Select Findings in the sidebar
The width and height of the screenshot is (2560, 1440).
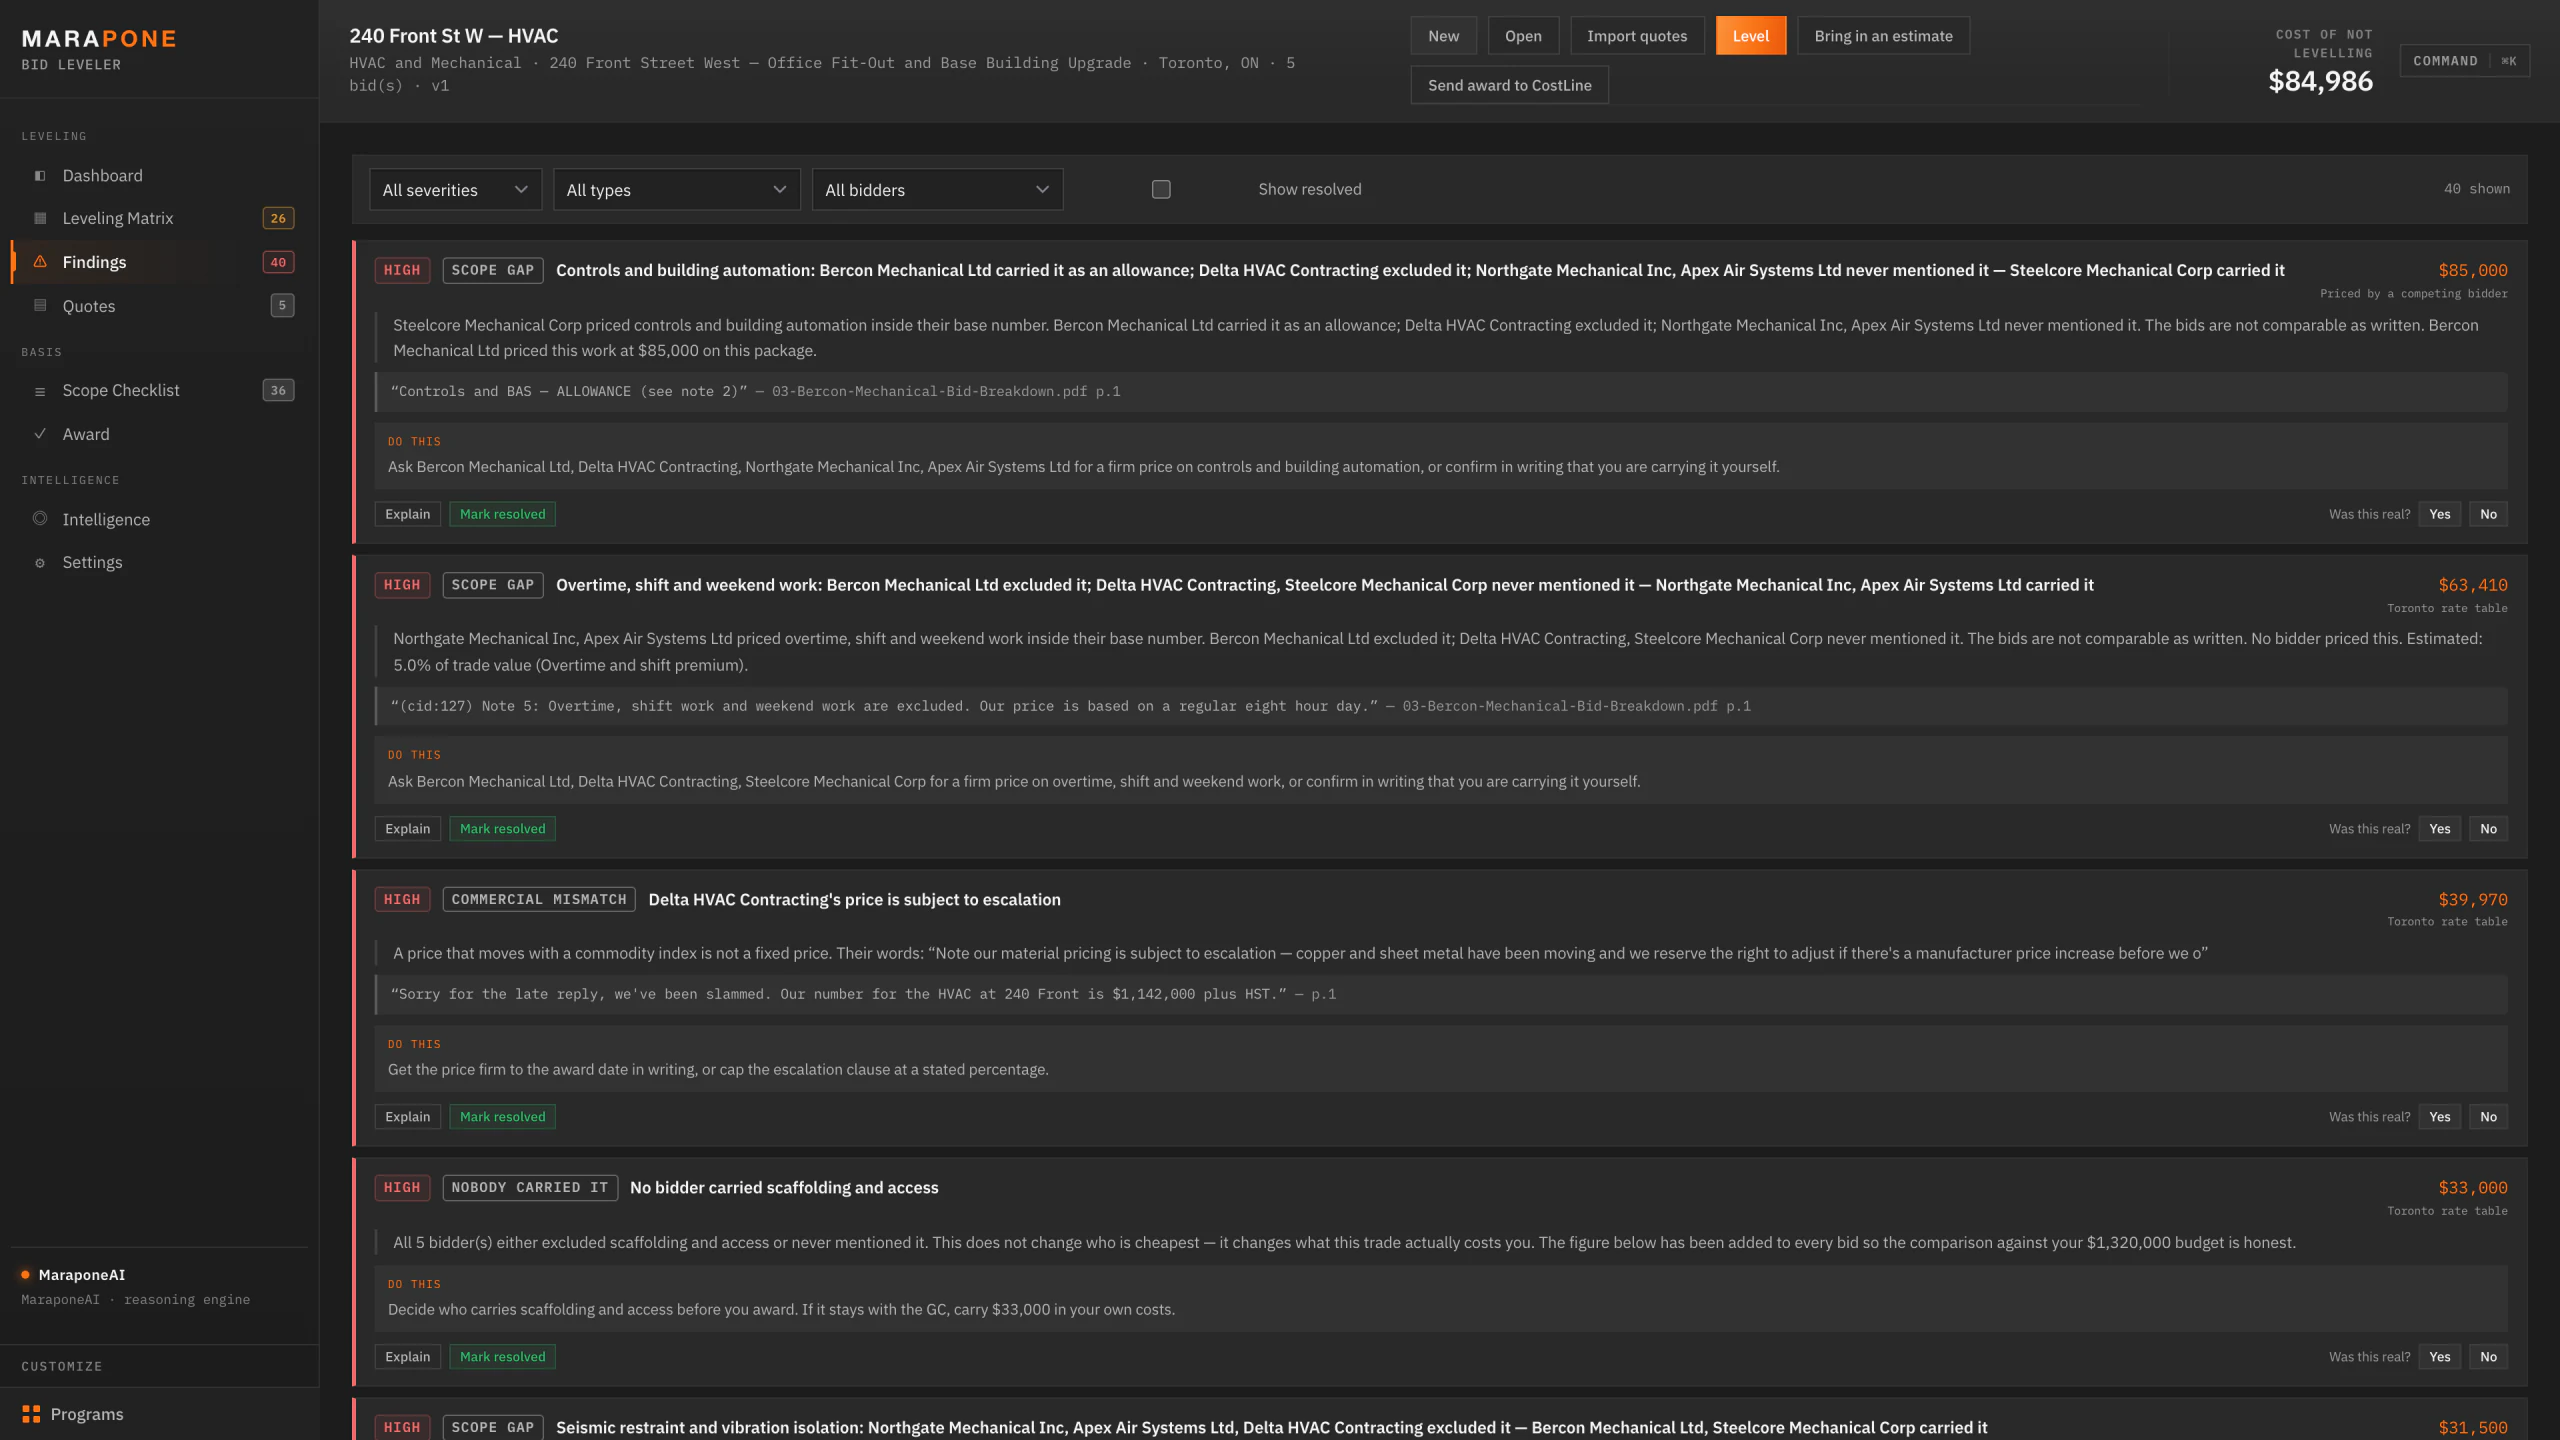(x=160, y=262)
